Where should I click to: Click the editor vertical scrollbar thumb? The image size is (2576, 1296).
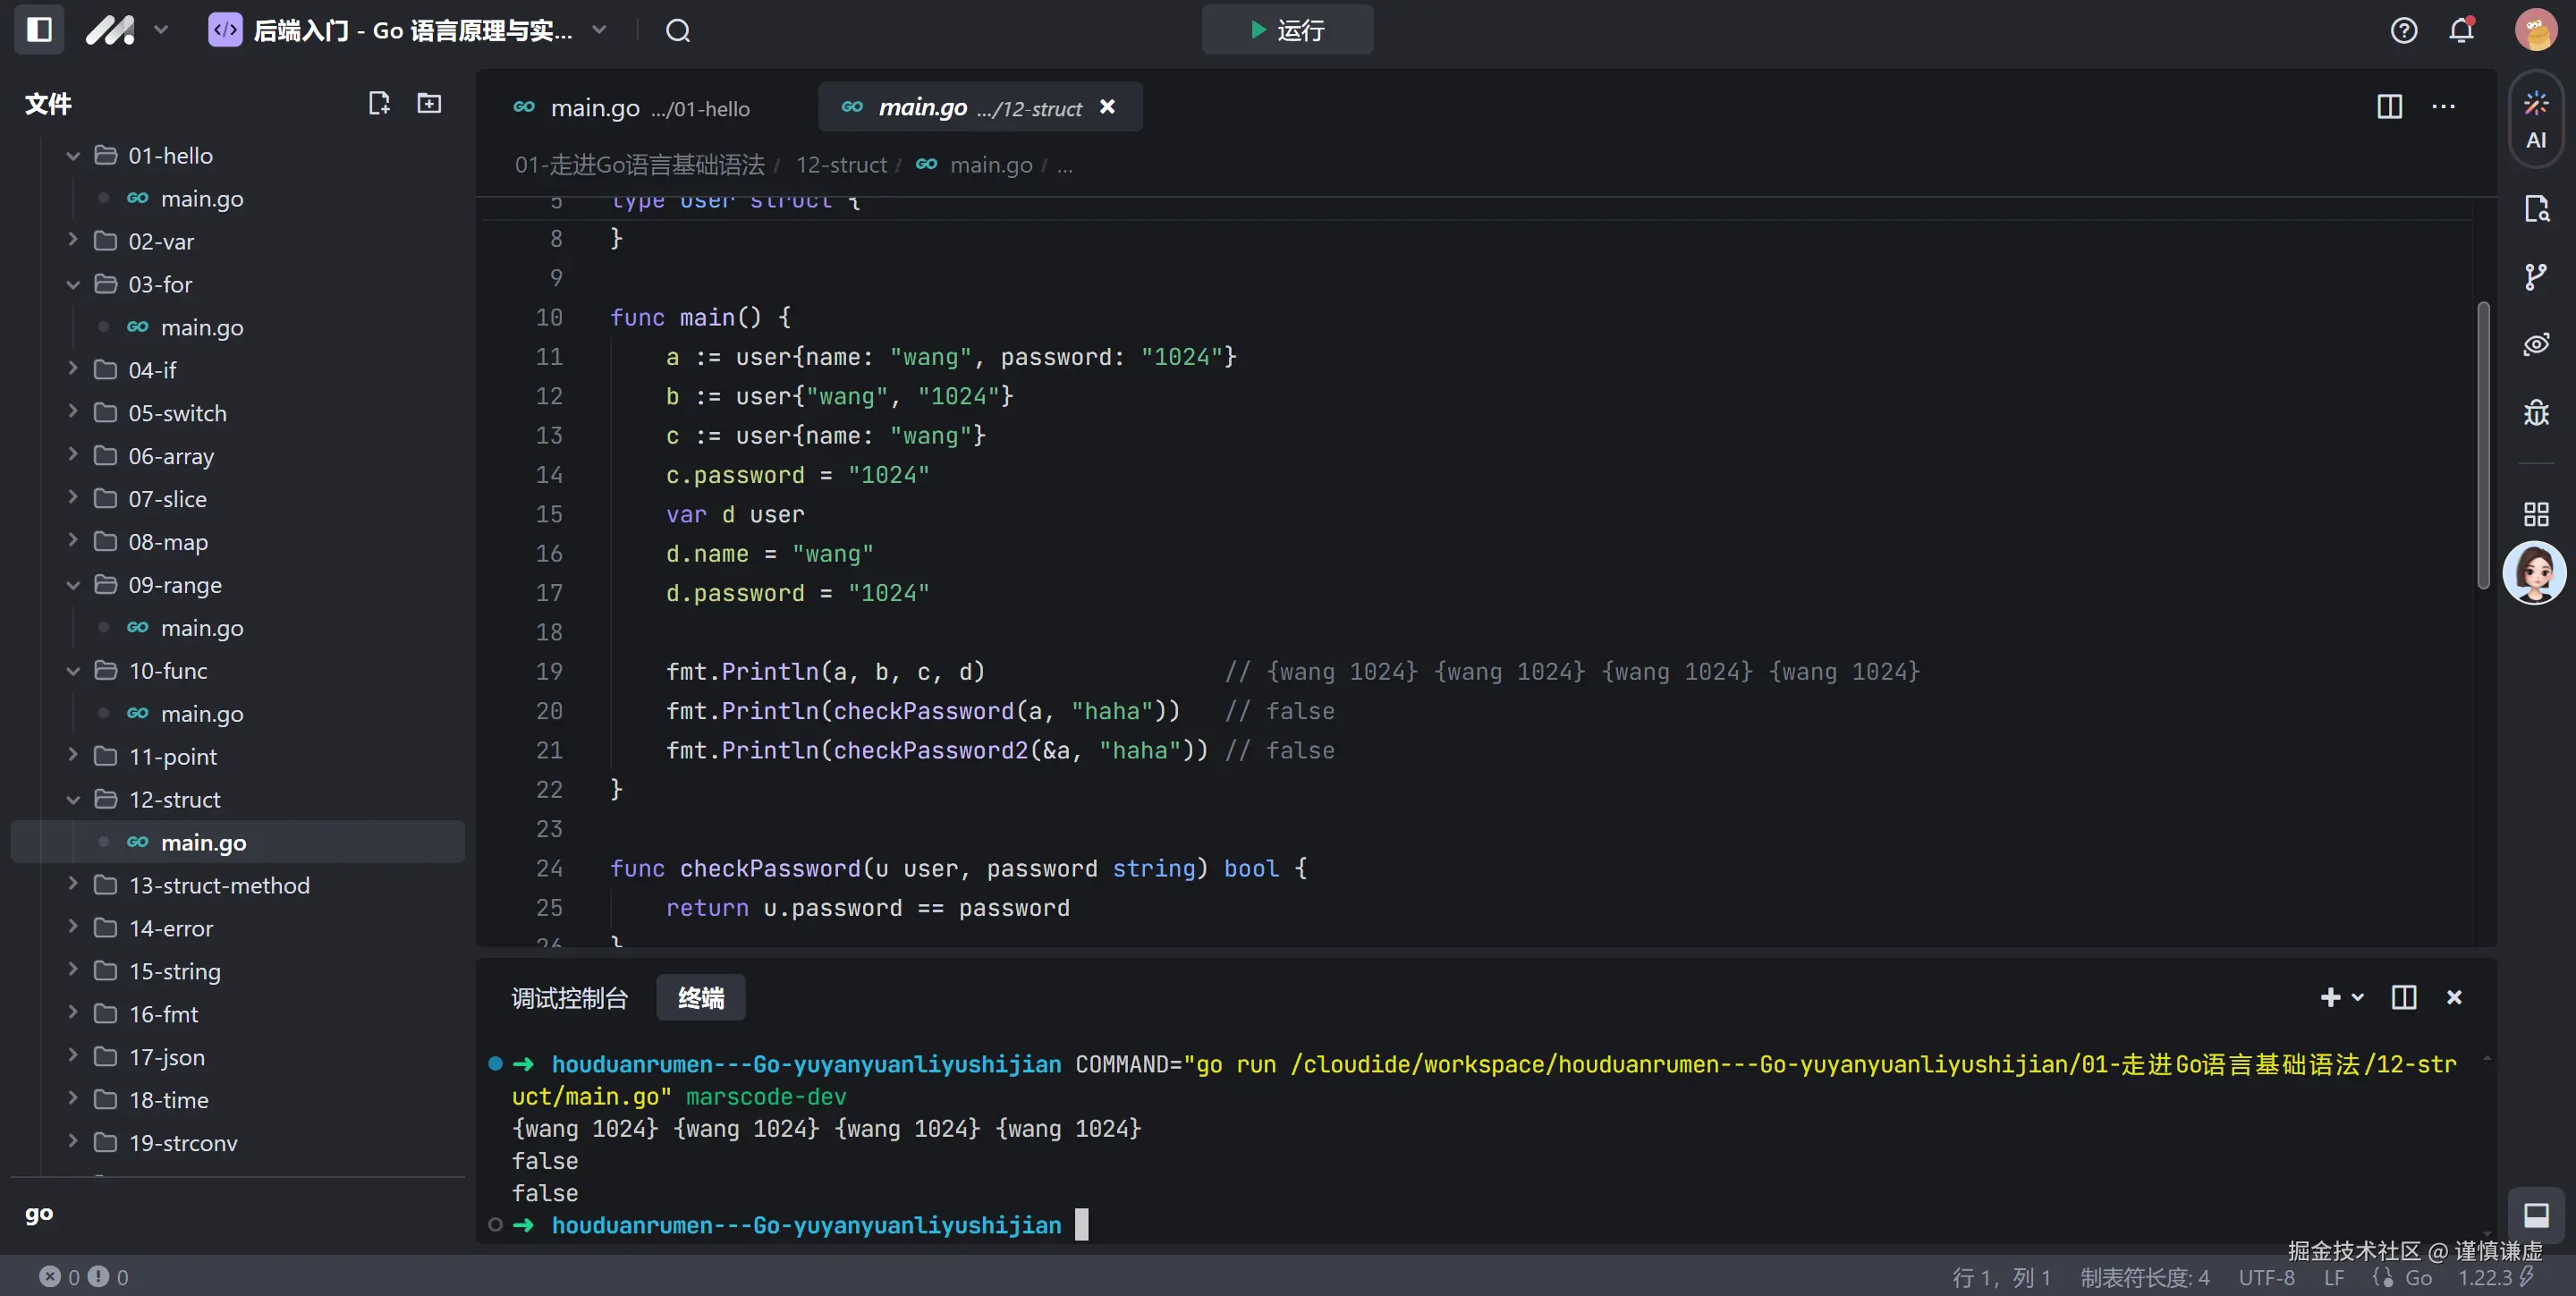tap(2482, 445)
